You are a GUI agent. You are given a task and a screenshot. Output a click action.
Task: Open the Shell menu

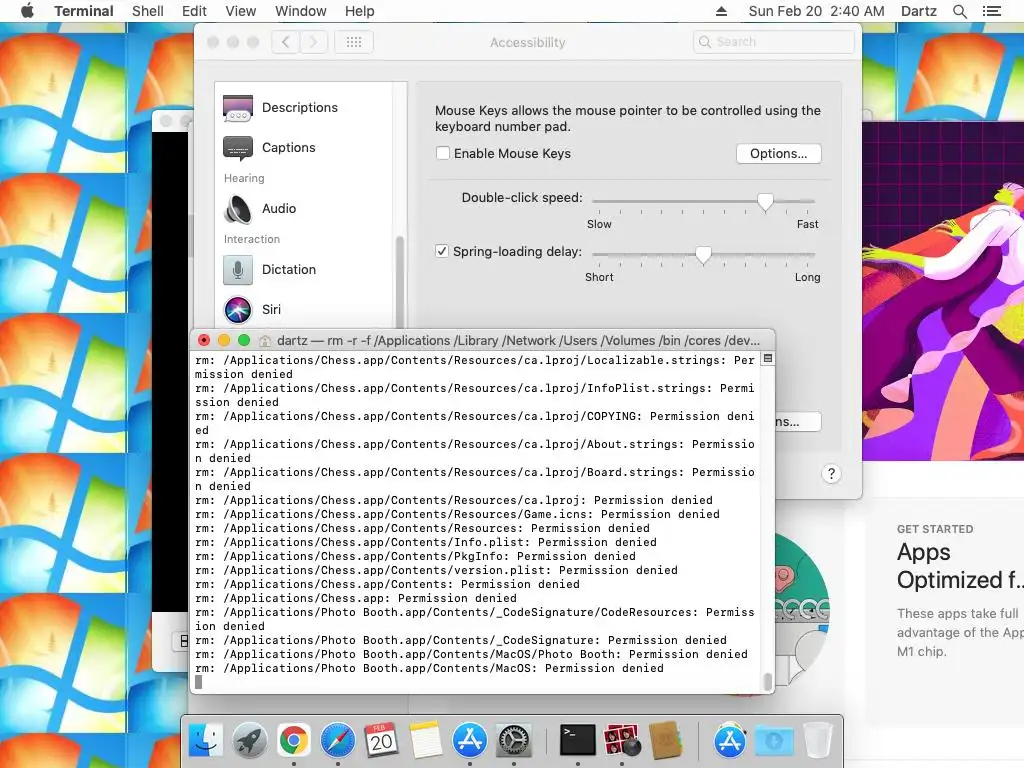pos(148,11)
